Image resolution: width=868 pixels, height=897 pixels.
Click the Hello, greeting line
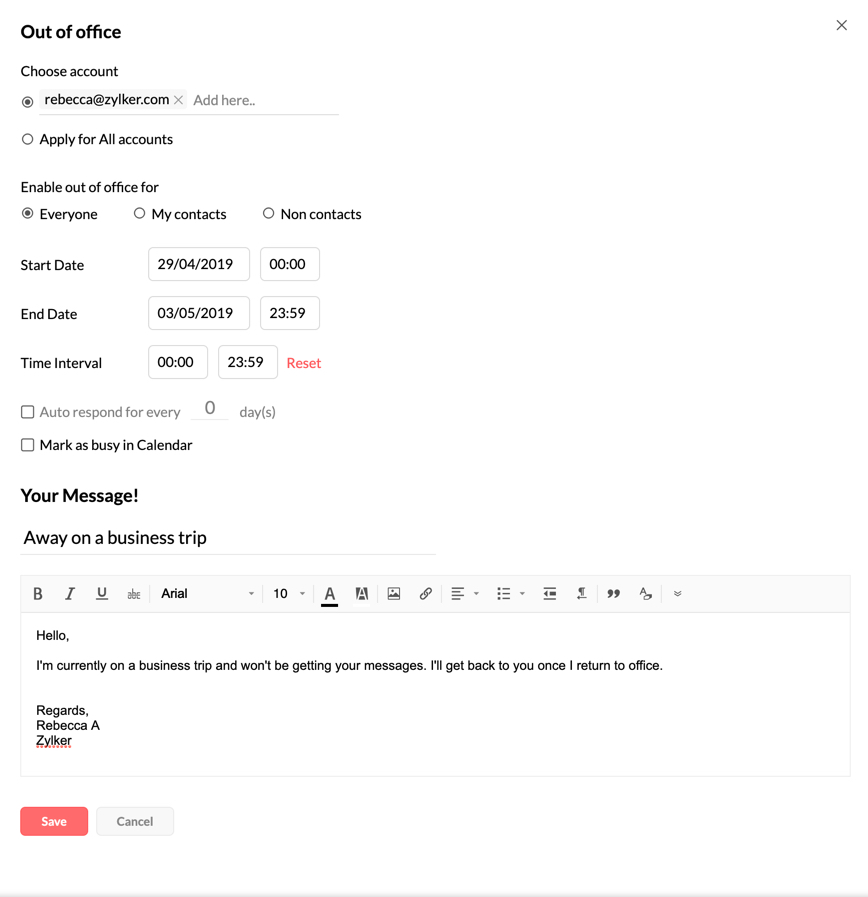(53, 636)
